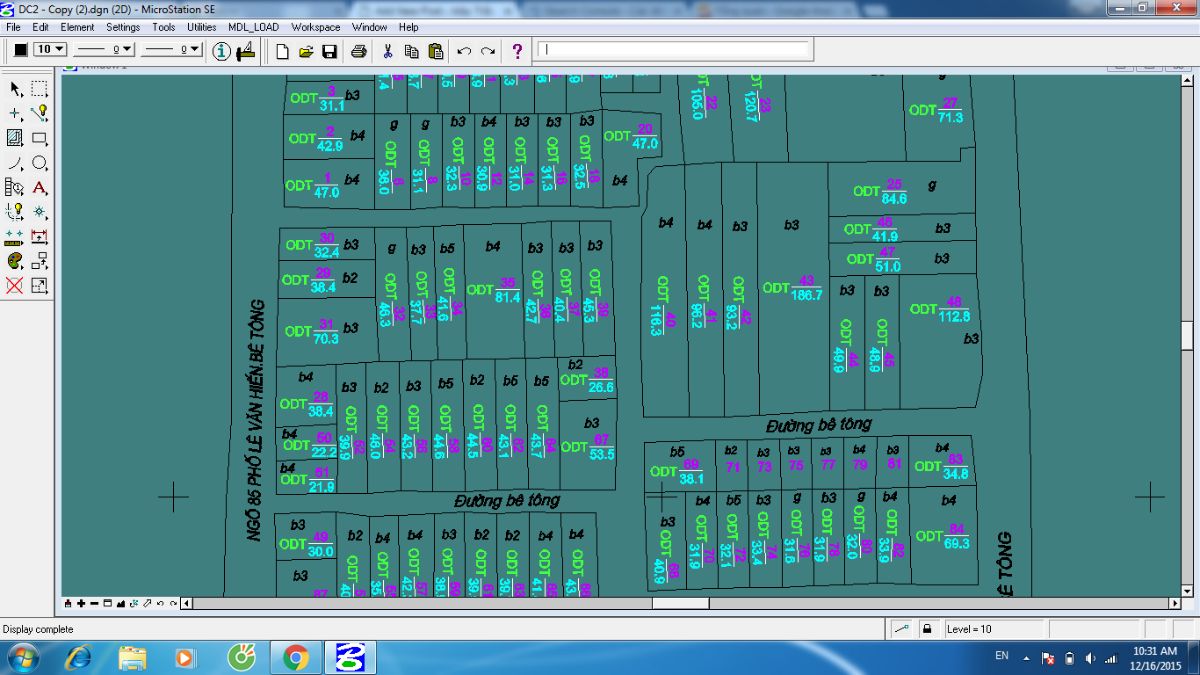Pick the Delete Element tool

click(15, 286)
